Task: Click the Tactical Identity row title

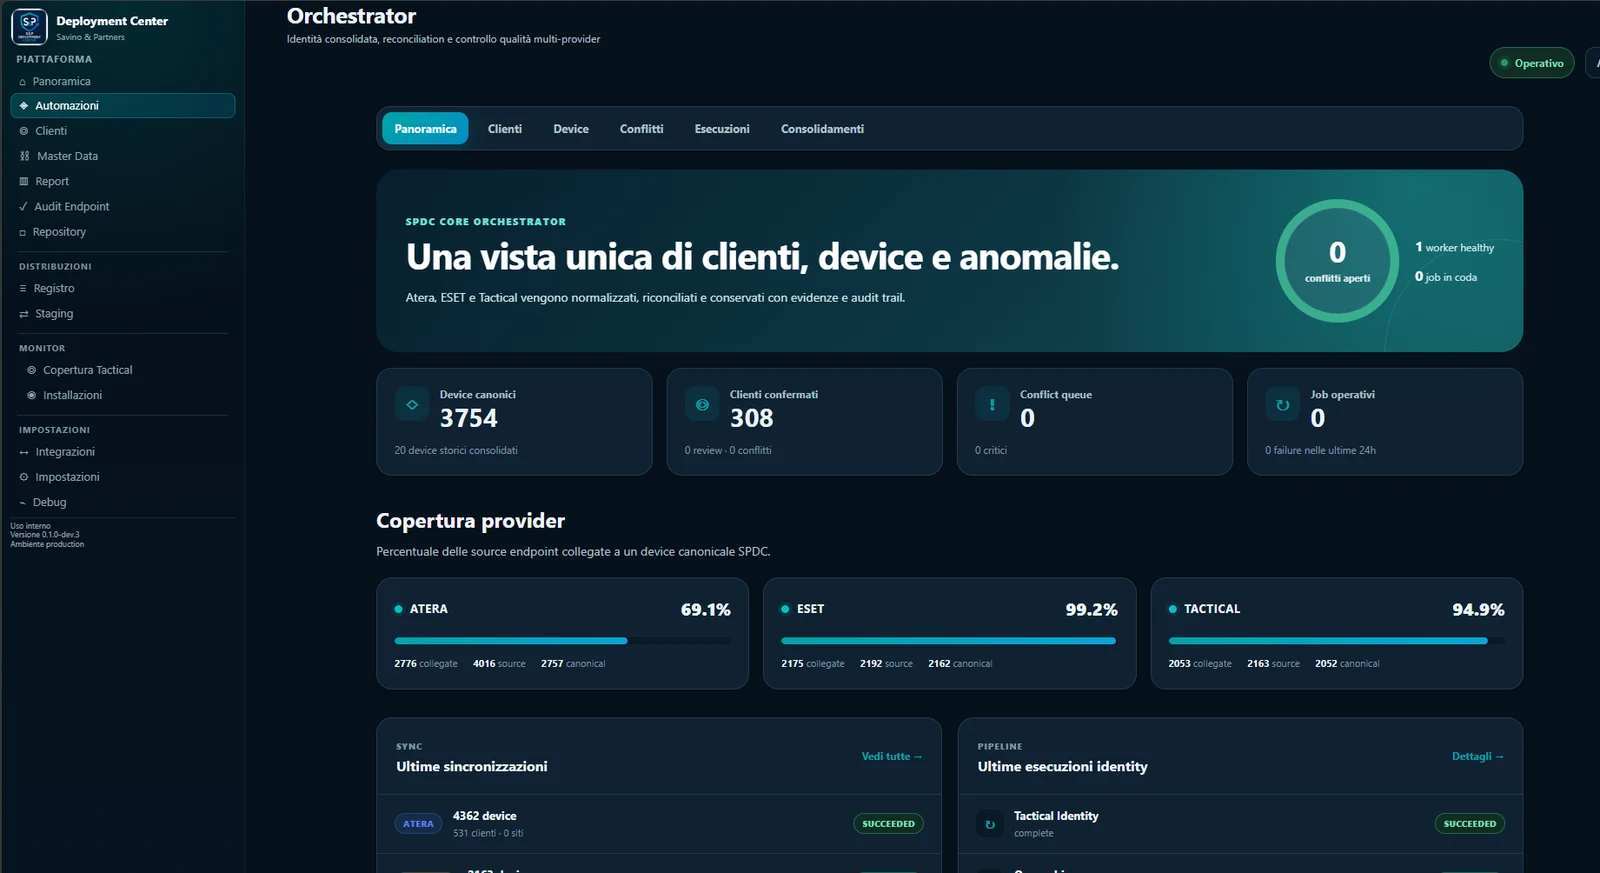Action: click(1056, 816)
